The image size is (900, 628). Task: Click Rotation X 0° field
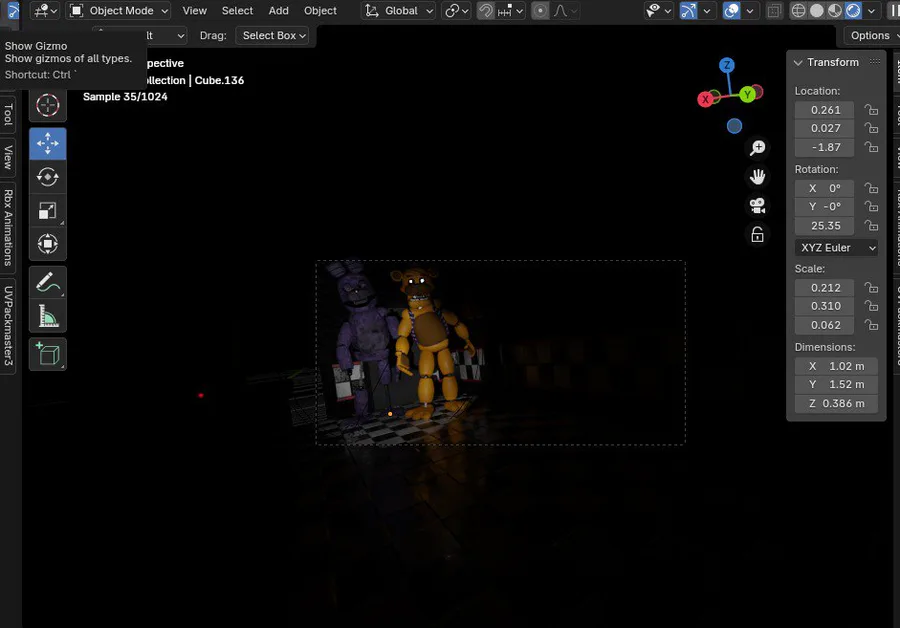tap(824, 188)
